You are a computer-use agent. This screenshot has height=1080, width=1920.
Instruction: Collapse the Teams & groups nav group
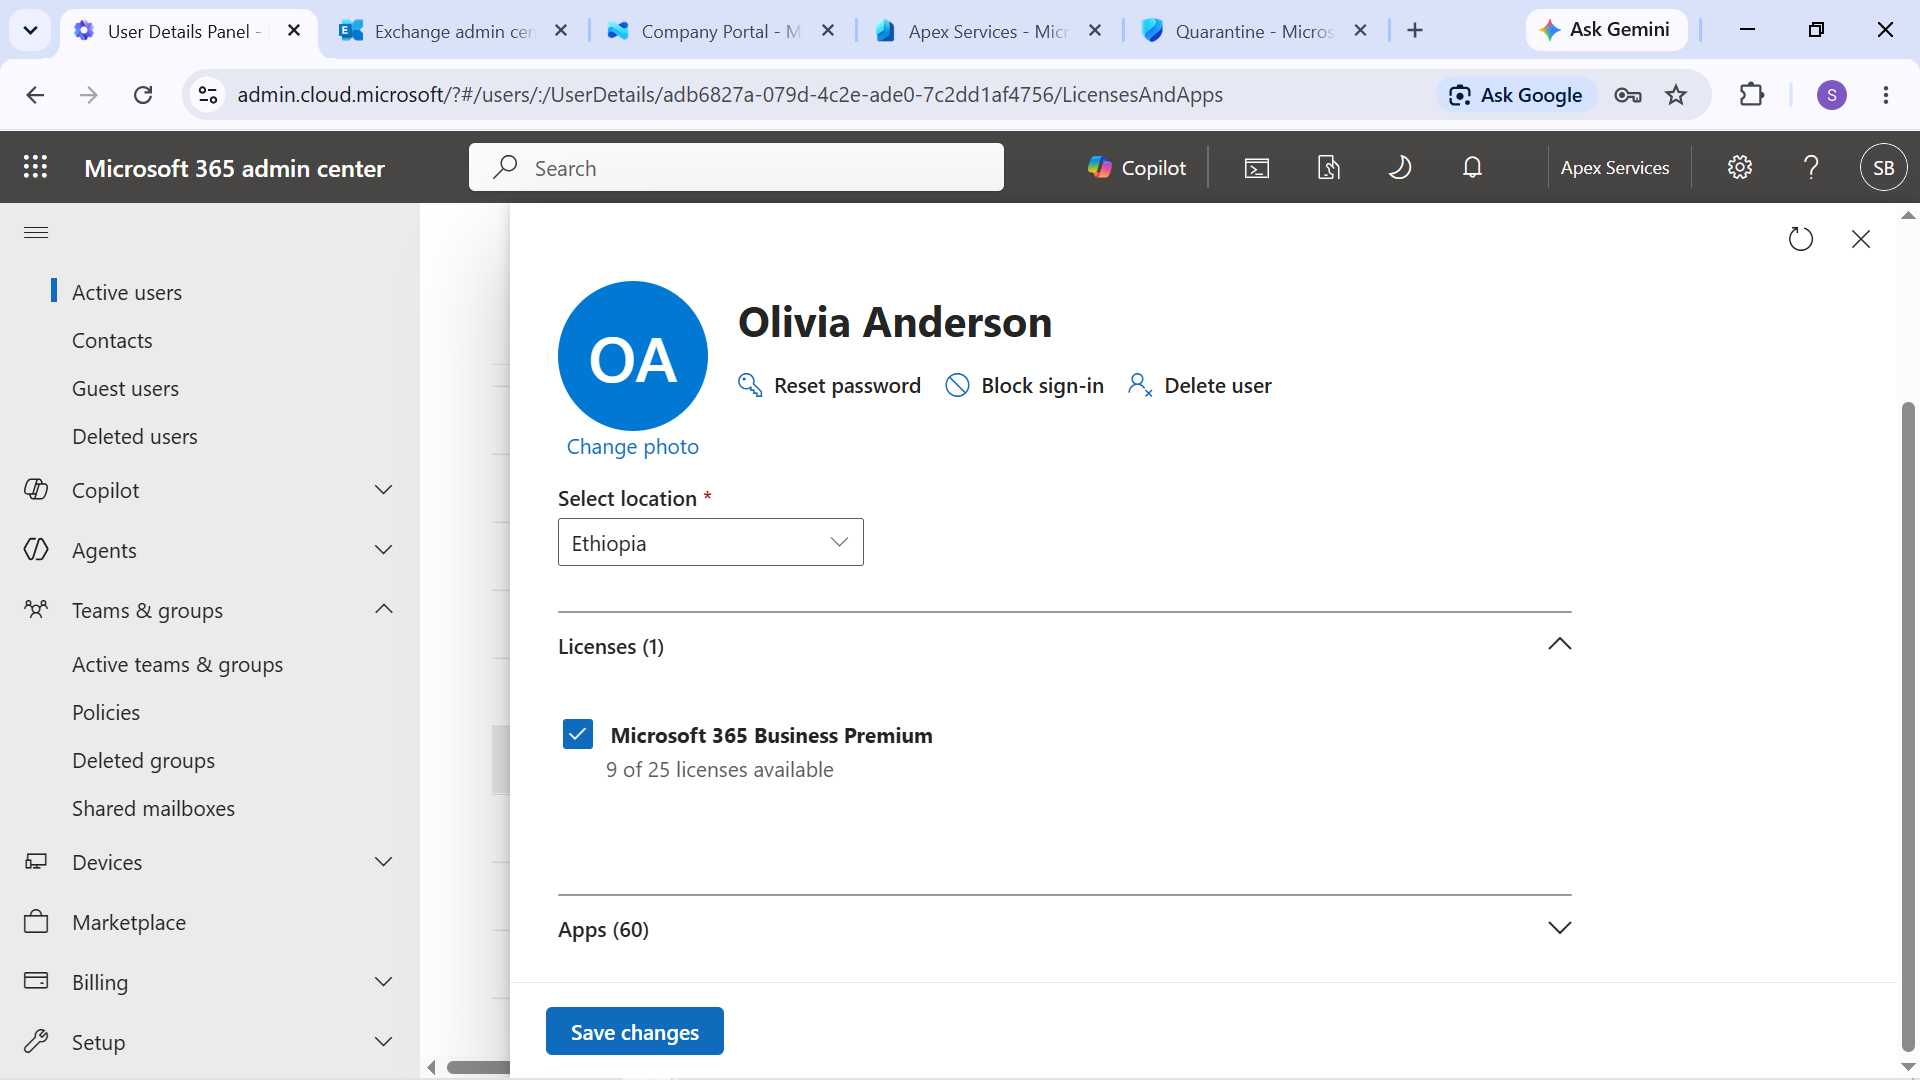click(x=383, y=610)
